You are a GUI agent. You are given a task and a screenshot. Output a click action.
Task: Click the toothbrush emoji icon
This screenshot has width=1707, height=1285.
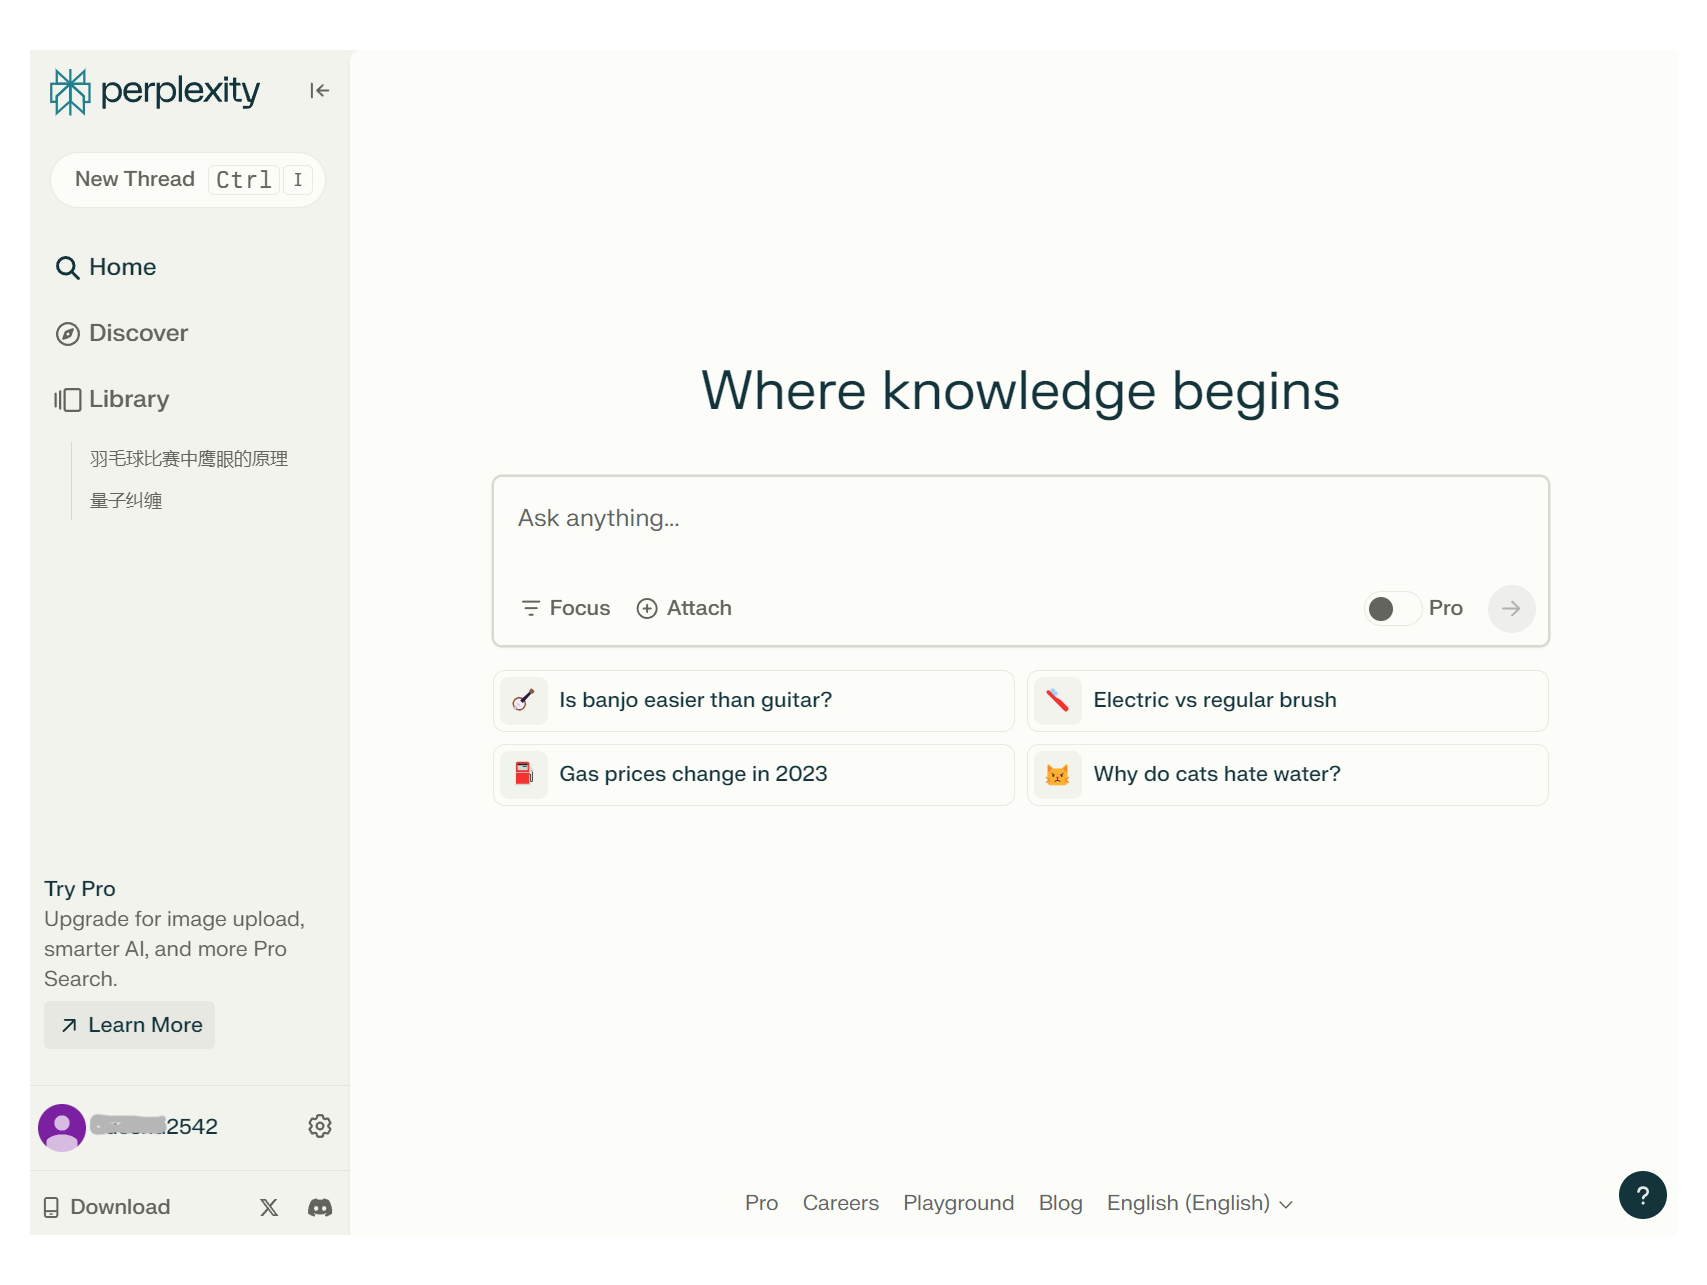click(1058, 701)
